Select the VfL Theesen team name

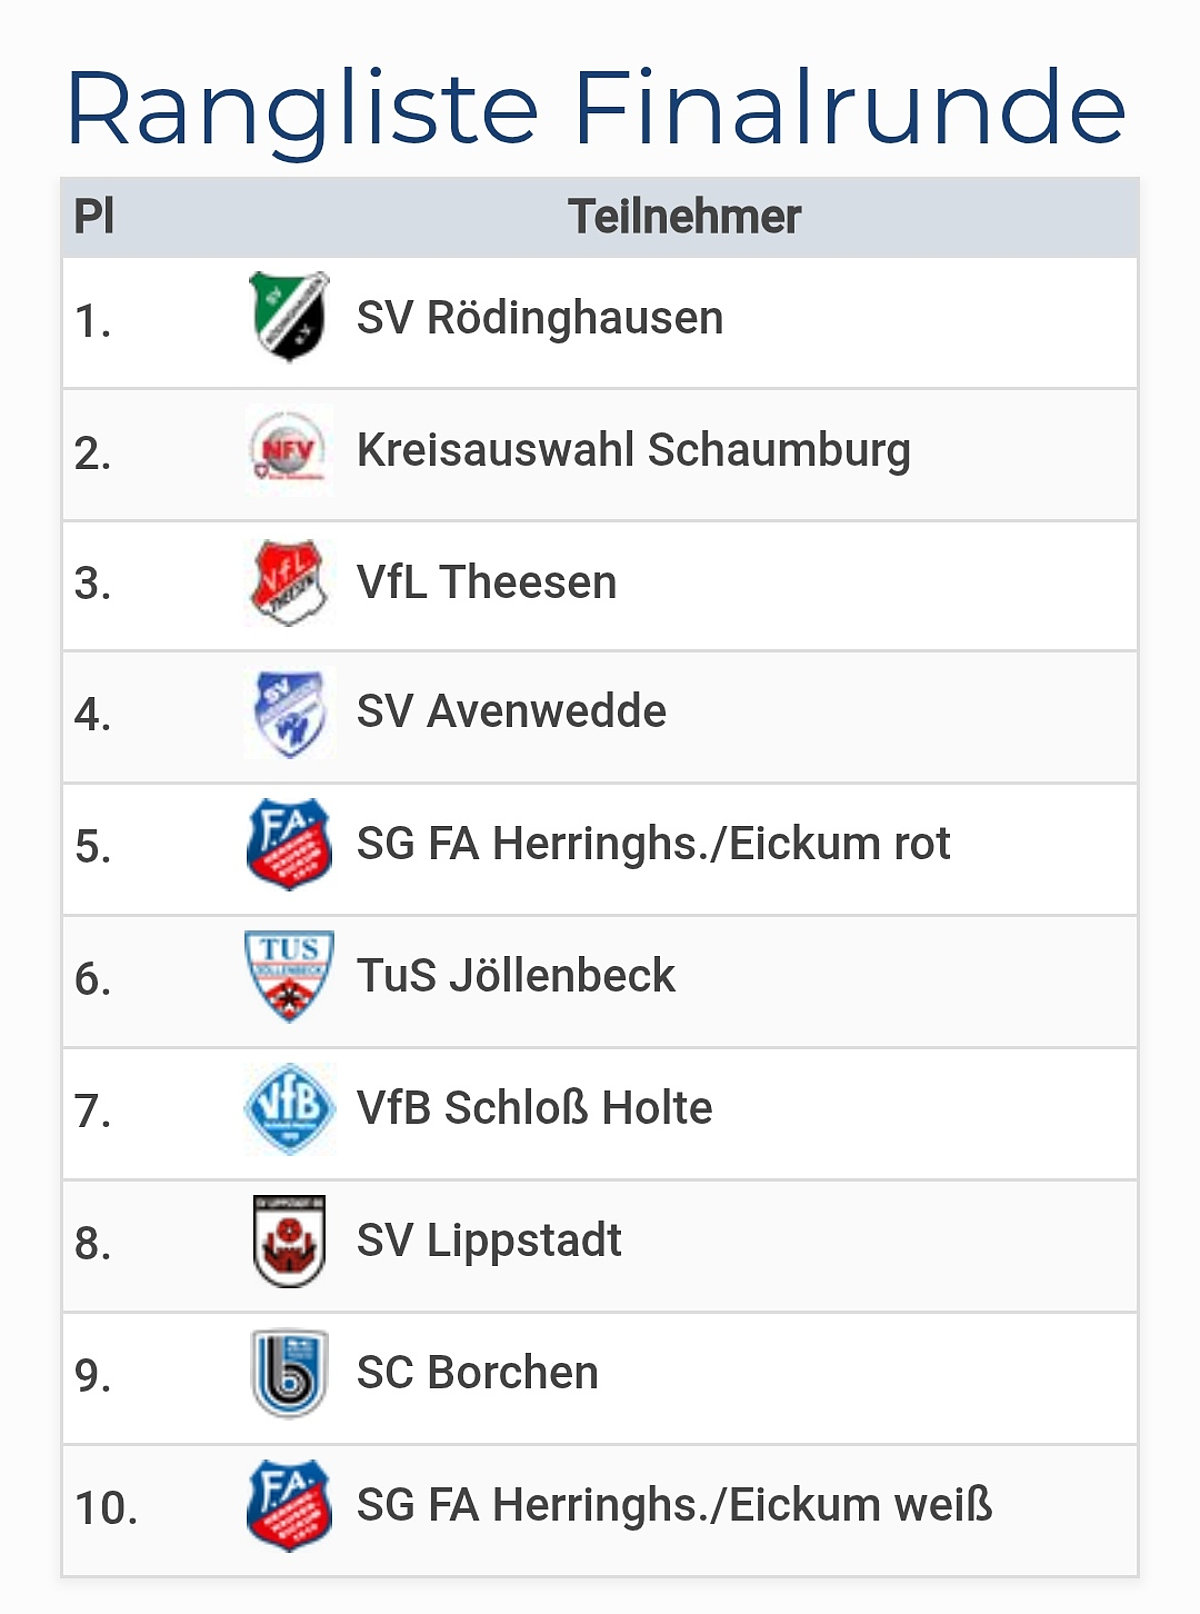(487, 582)
